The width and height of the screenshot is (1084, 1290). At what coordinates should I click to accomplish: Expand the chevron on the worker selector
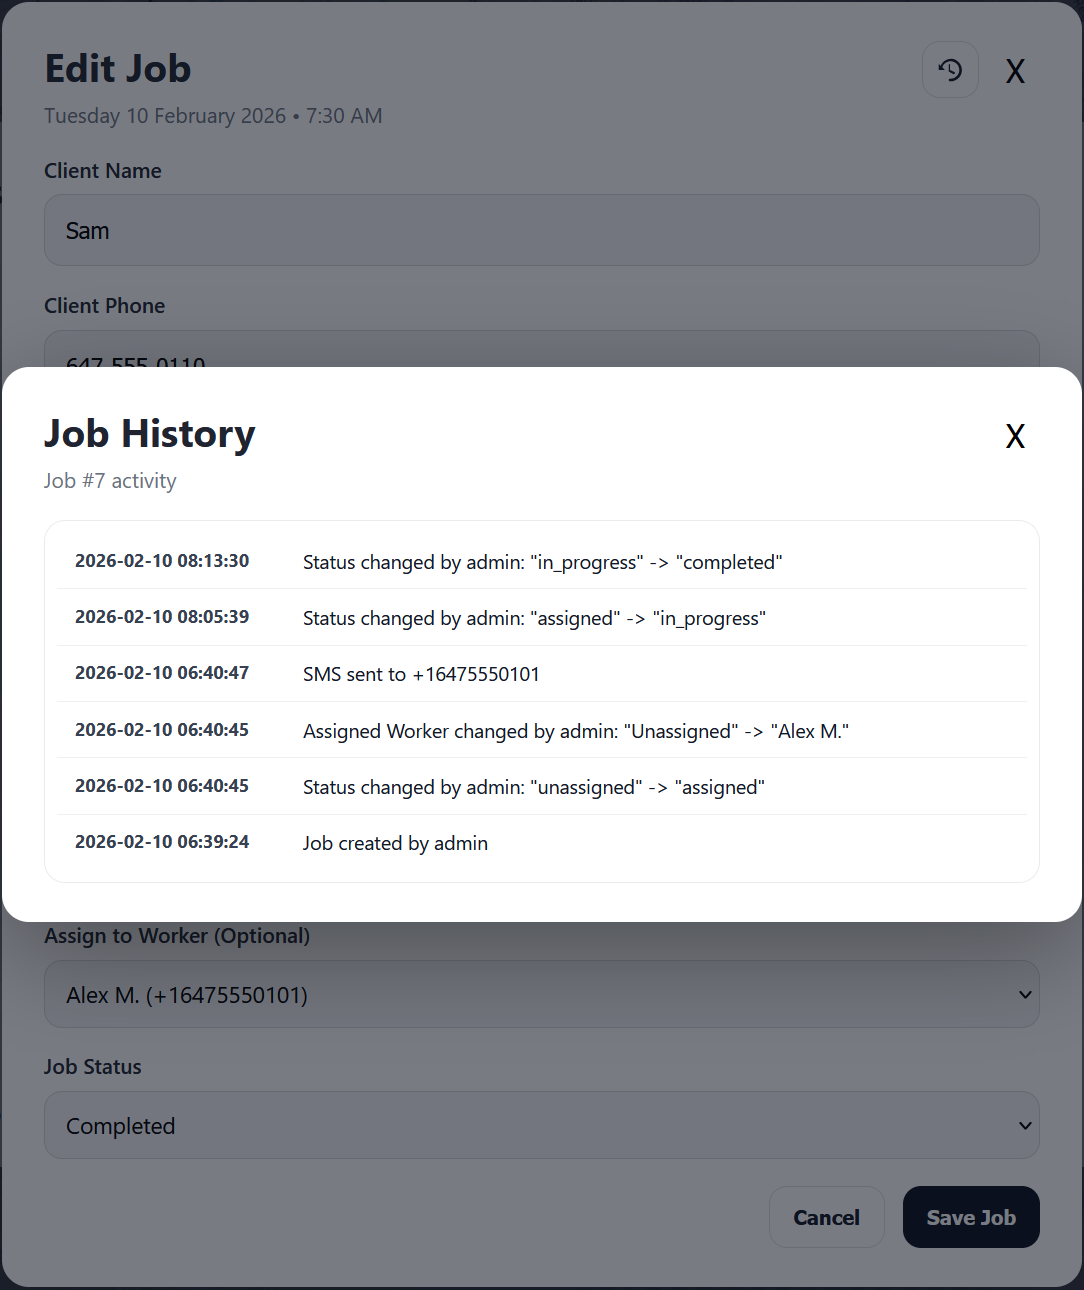click(1024, 994)
